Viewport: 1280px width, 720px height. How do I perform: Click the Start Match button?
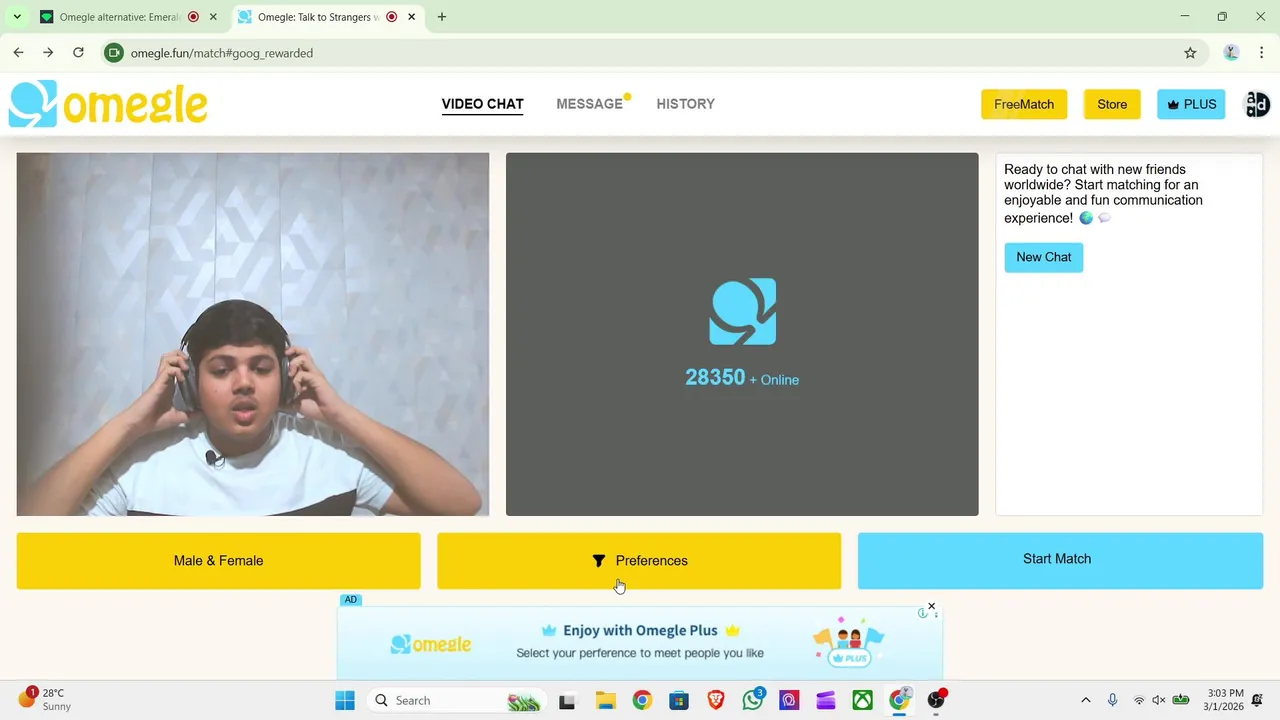click(1060, 560)
